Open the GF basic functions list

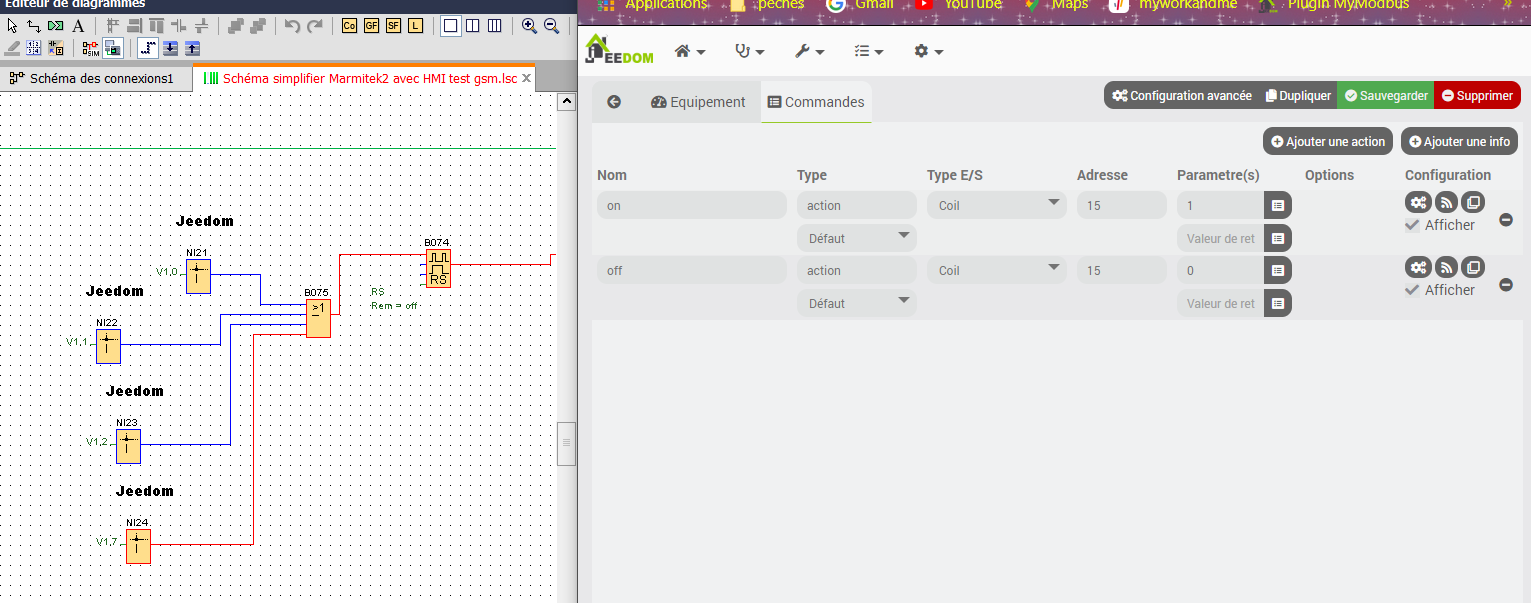371,26
